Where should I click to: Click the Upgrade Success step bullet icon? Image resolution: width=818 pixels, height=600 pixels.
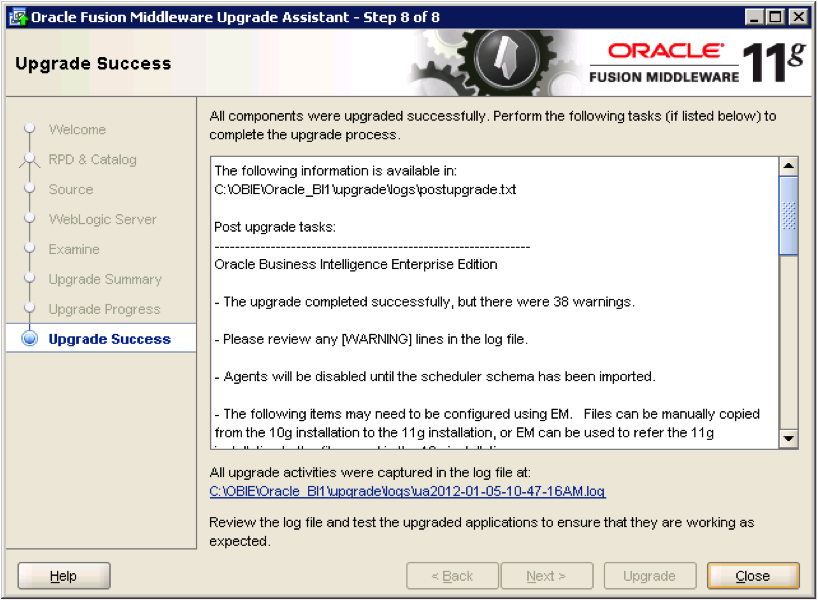pyautogui.click(x=30, y=339)
